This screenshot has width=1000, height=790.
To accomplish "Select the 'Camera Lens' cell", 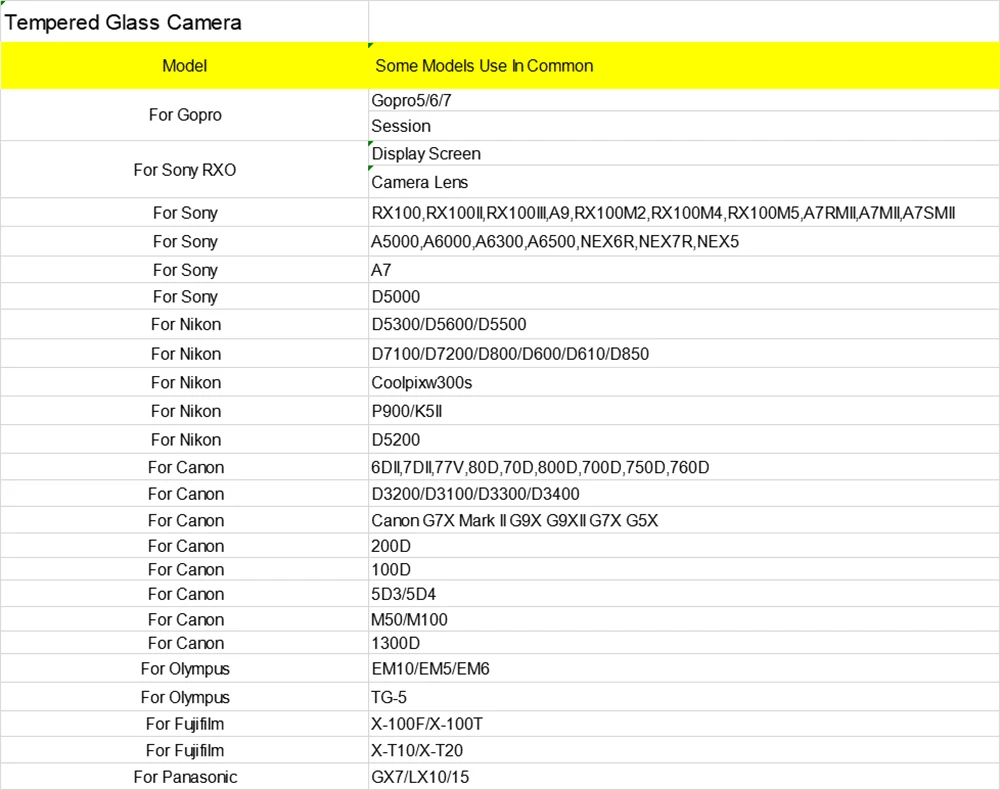I will pos(420,183).
